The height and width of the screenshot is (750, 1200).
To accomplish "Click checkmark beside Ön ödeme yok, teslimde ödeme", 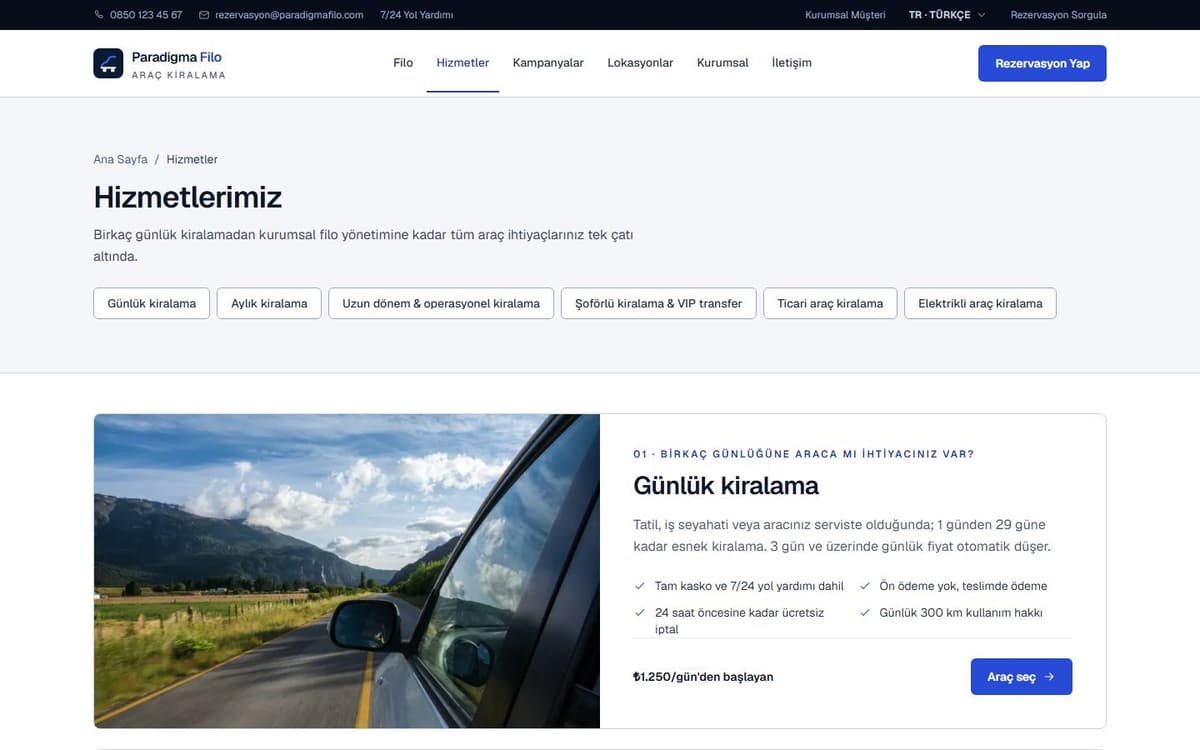I will 865,586.
